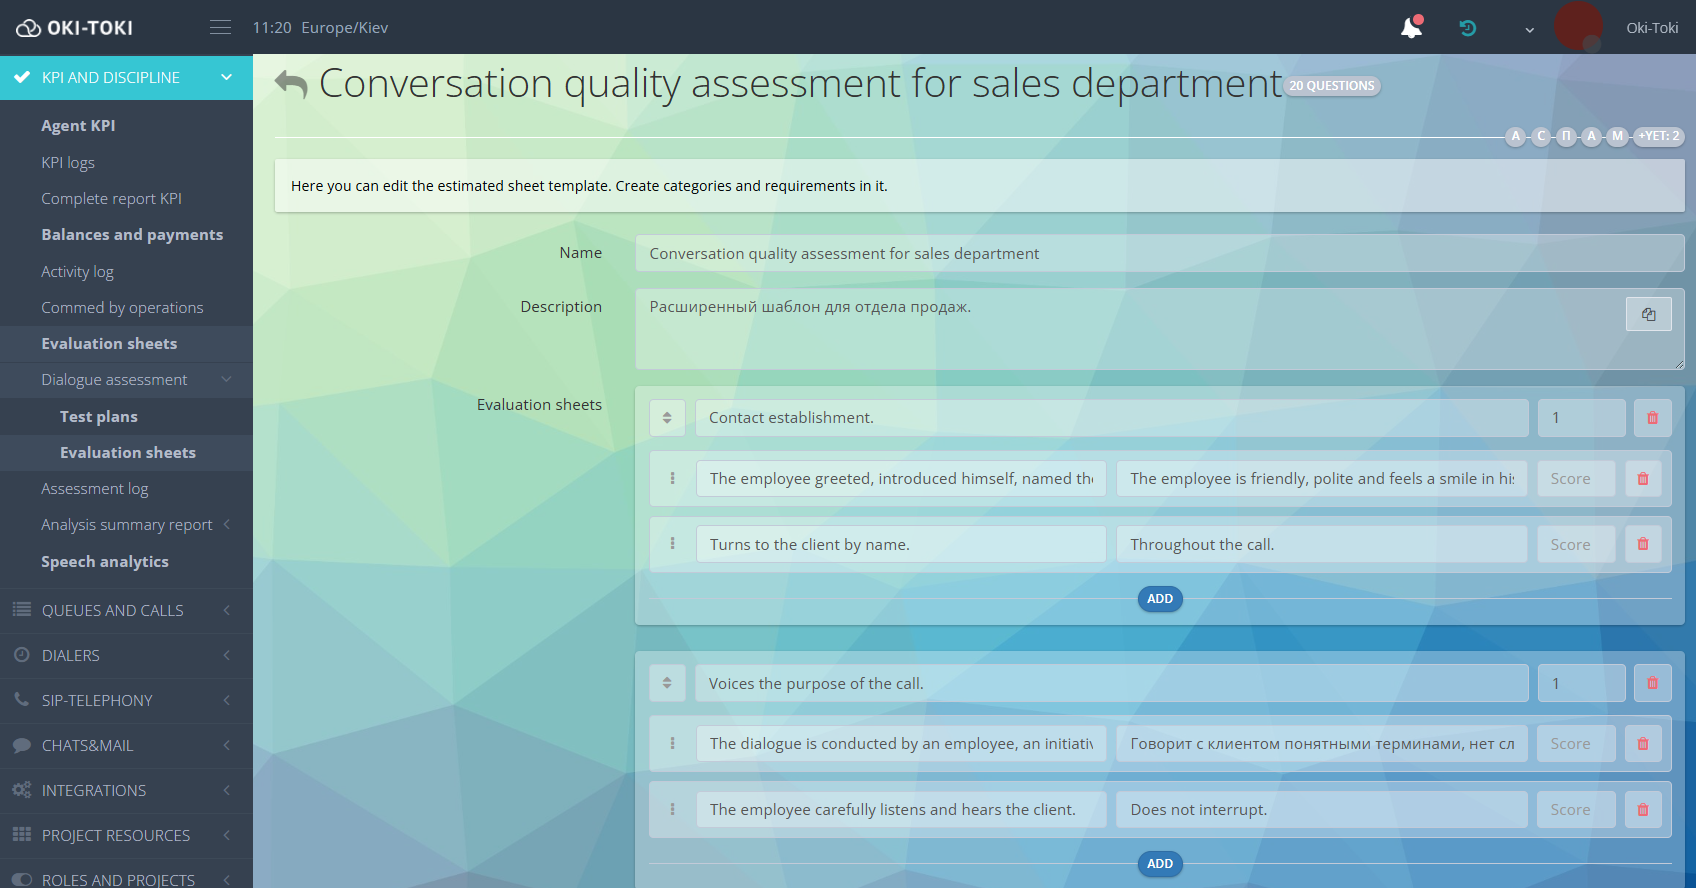Delete the 'Does not interrupt' requirement row

pyautogui.click(x=1642, y=810)
